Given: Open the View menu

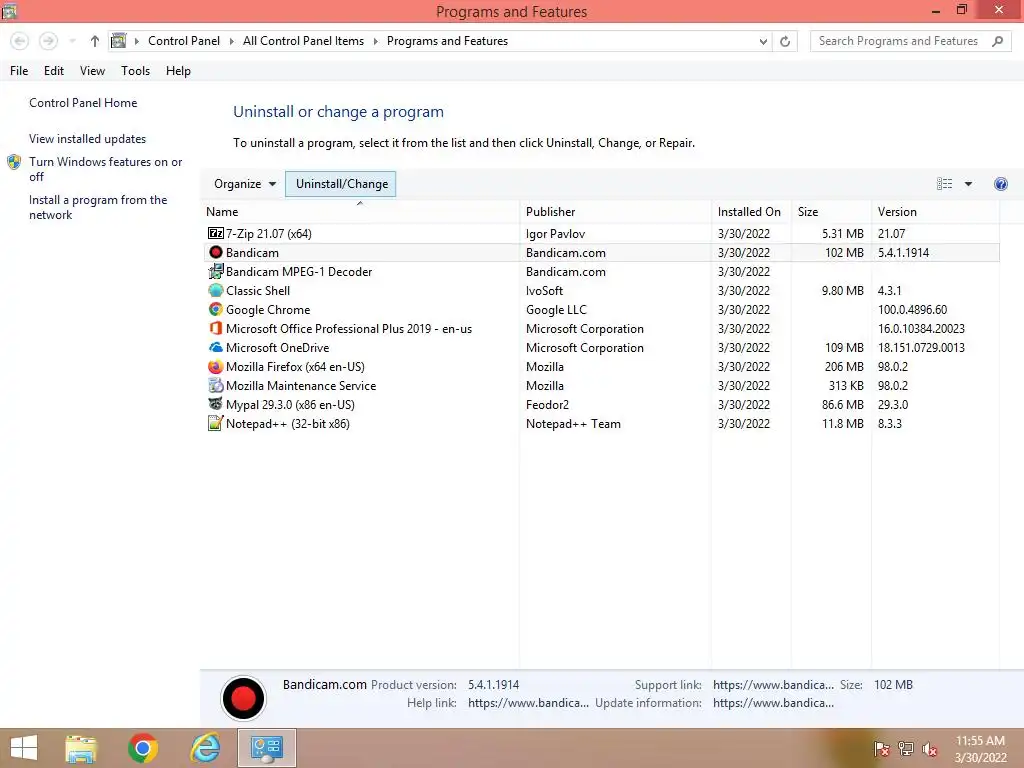Looking at the screenshot, I should pyautogui.click(x=92, y=71).
